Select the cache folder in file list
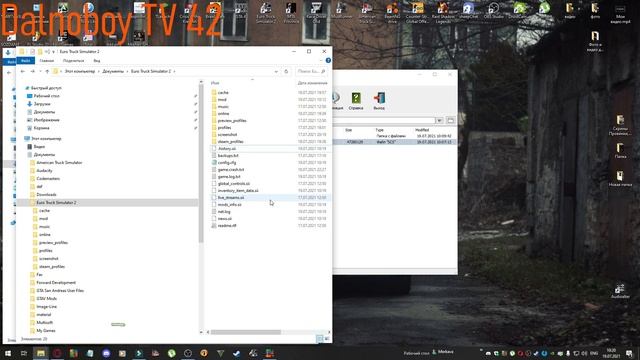Screen dimensions: 640x360 (223, 93)
